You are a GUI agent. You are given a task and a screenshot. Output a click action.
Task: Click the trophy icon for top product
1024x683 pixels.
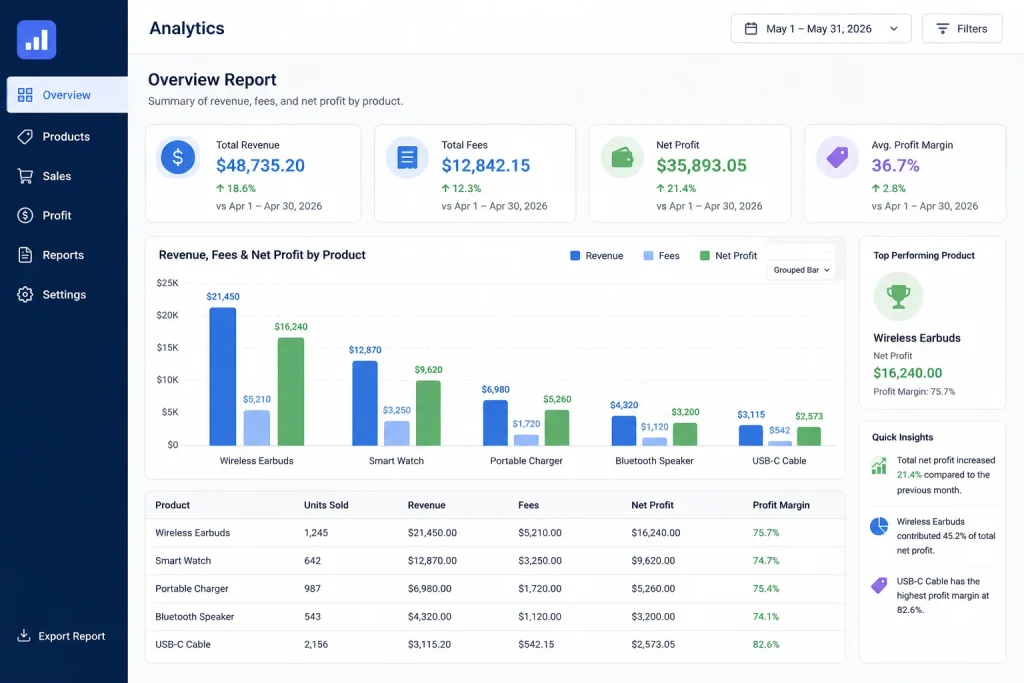click(x=899, y=296)
